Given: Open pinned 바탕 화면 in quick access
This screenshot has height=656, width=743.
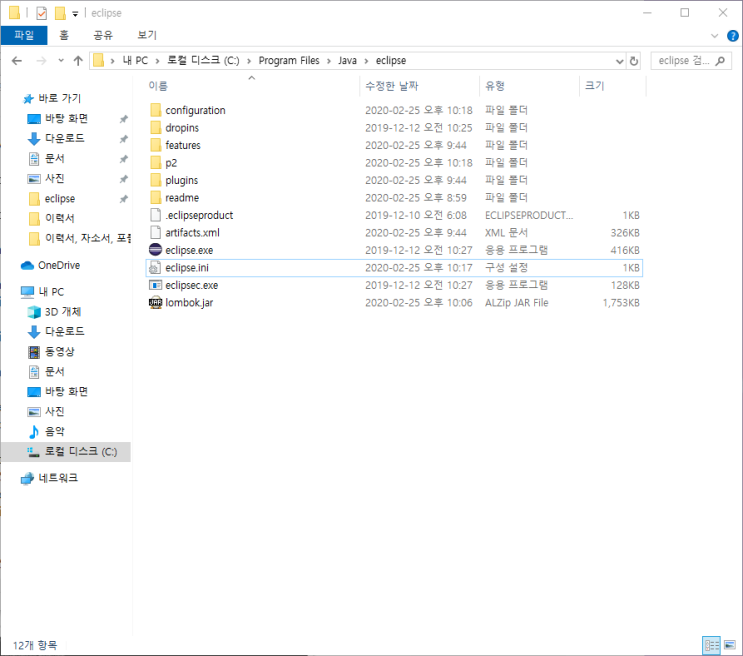Looking at the screenshot, I should click(x=66, y=118).
